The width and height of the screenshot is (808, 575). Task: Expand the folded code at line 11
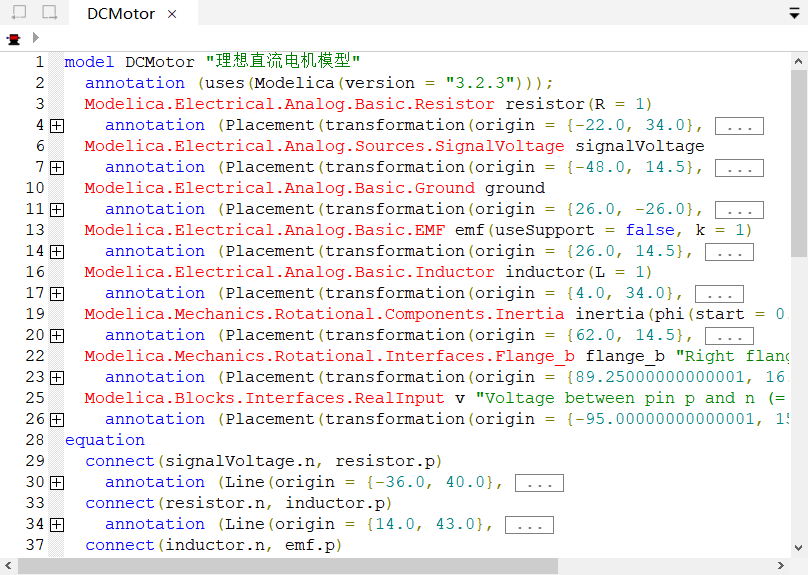(57, 210)
